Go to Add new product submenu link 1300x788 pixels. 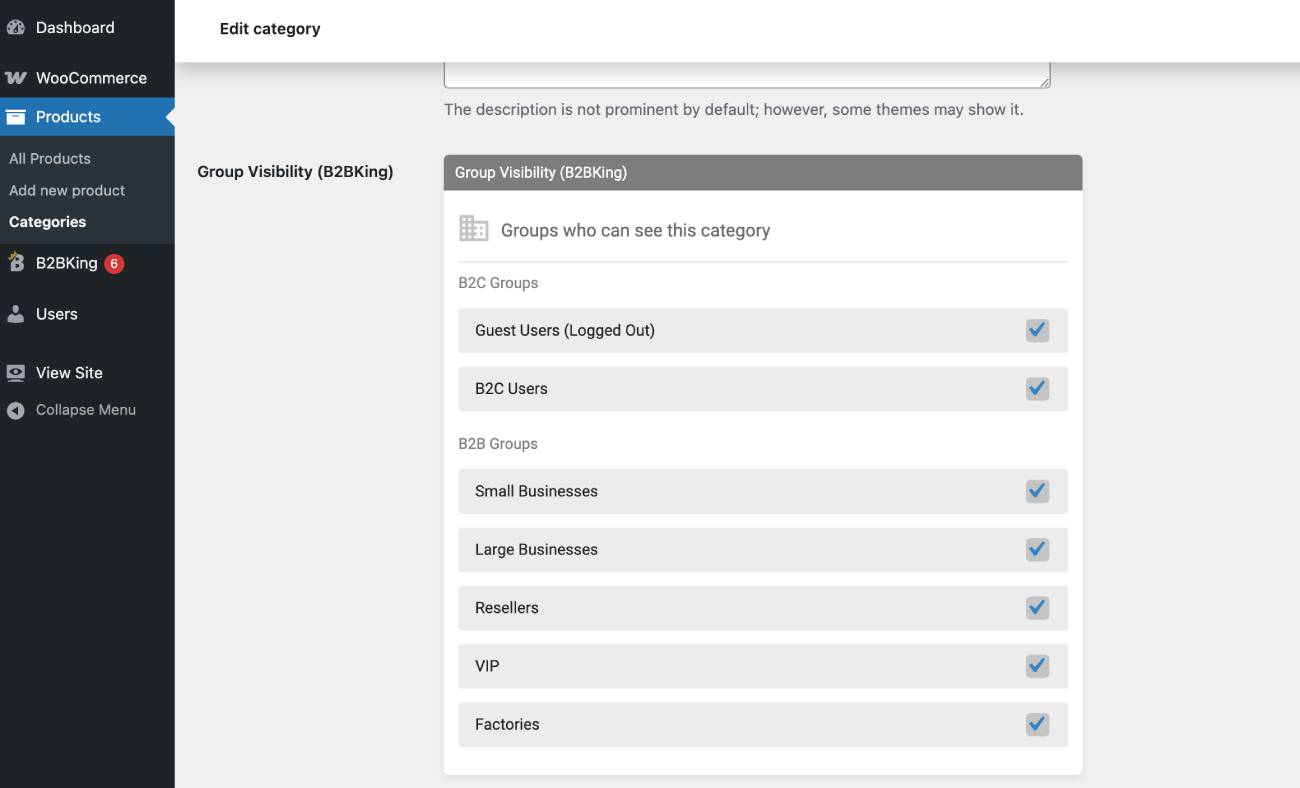tap(67, 190)
